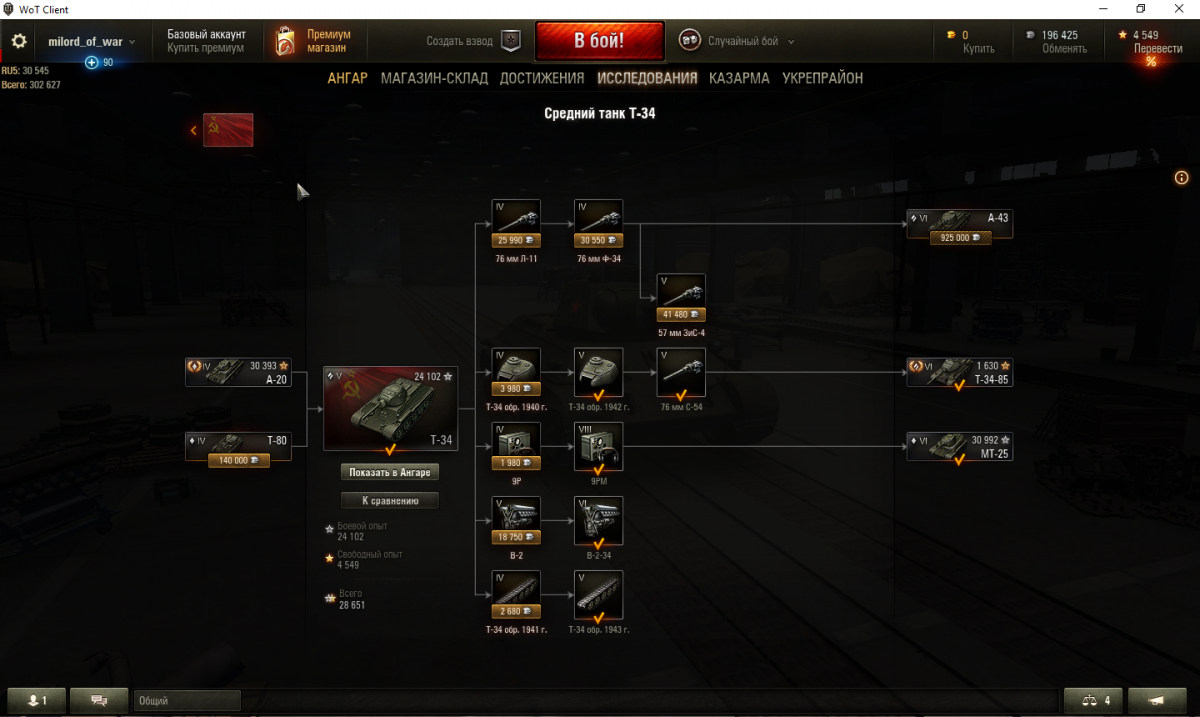This screenshot has width=1200, height=717.
Task: Click the Общий chat input field
Action: [x=187, y=701]
